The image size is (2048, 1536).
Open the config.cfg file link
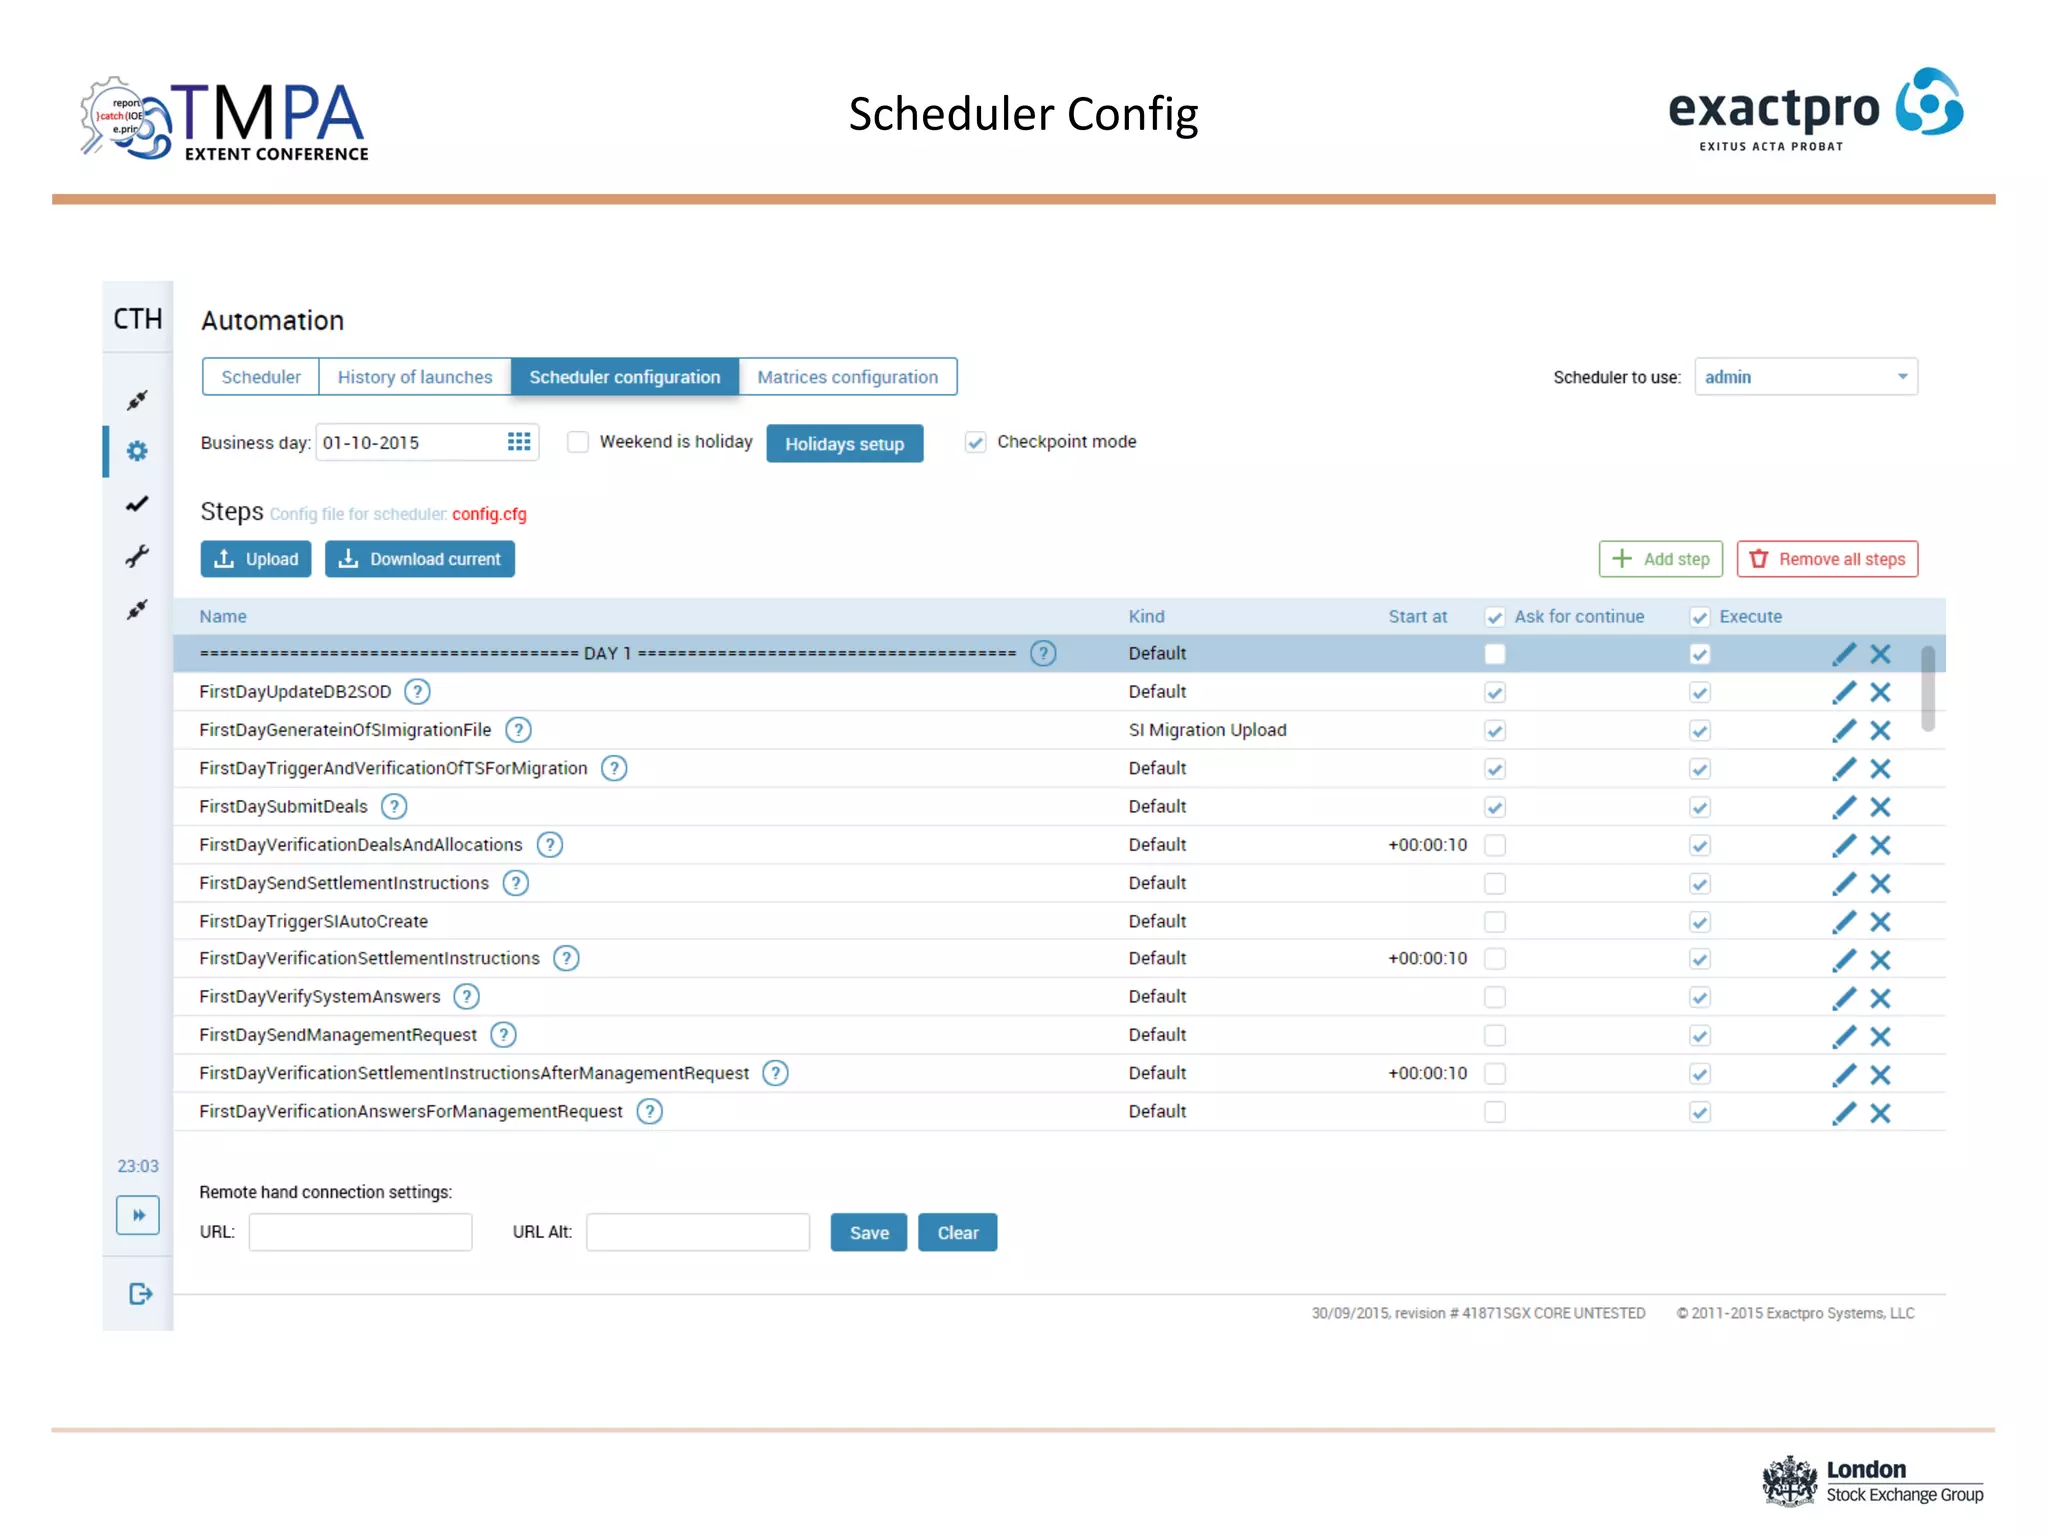489,514
